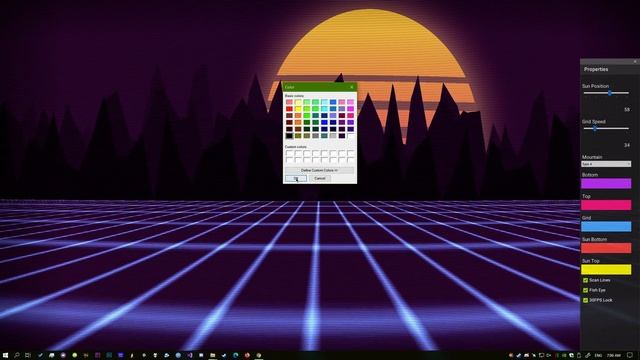
Task: Open Visual Studio from taskbar
Action: 190,356
